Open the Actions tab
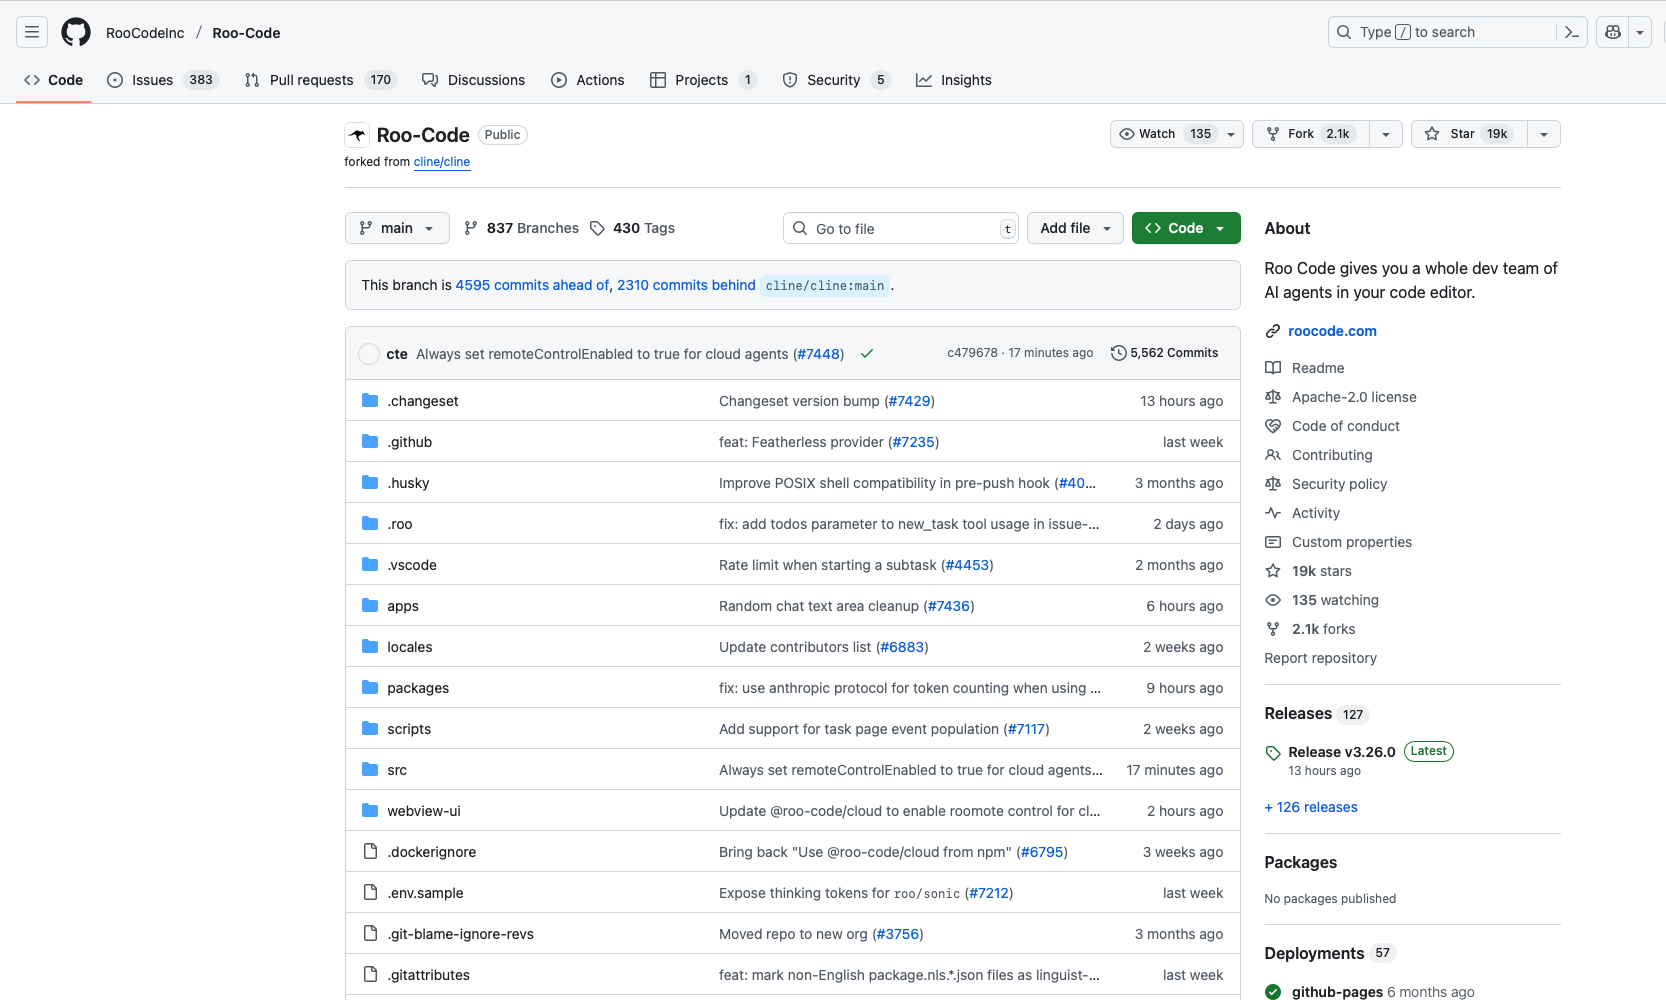This screenshot has width=1666, height=1000. [588, 80]
